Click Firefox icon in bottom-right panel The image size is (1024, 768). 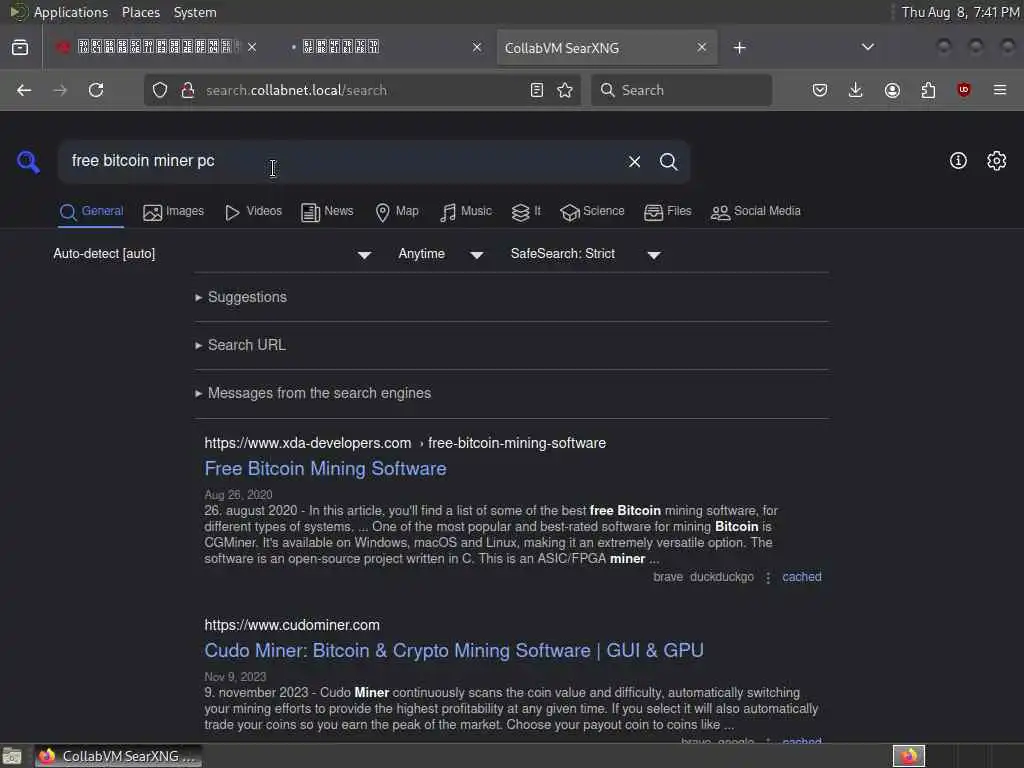[908, 756]
